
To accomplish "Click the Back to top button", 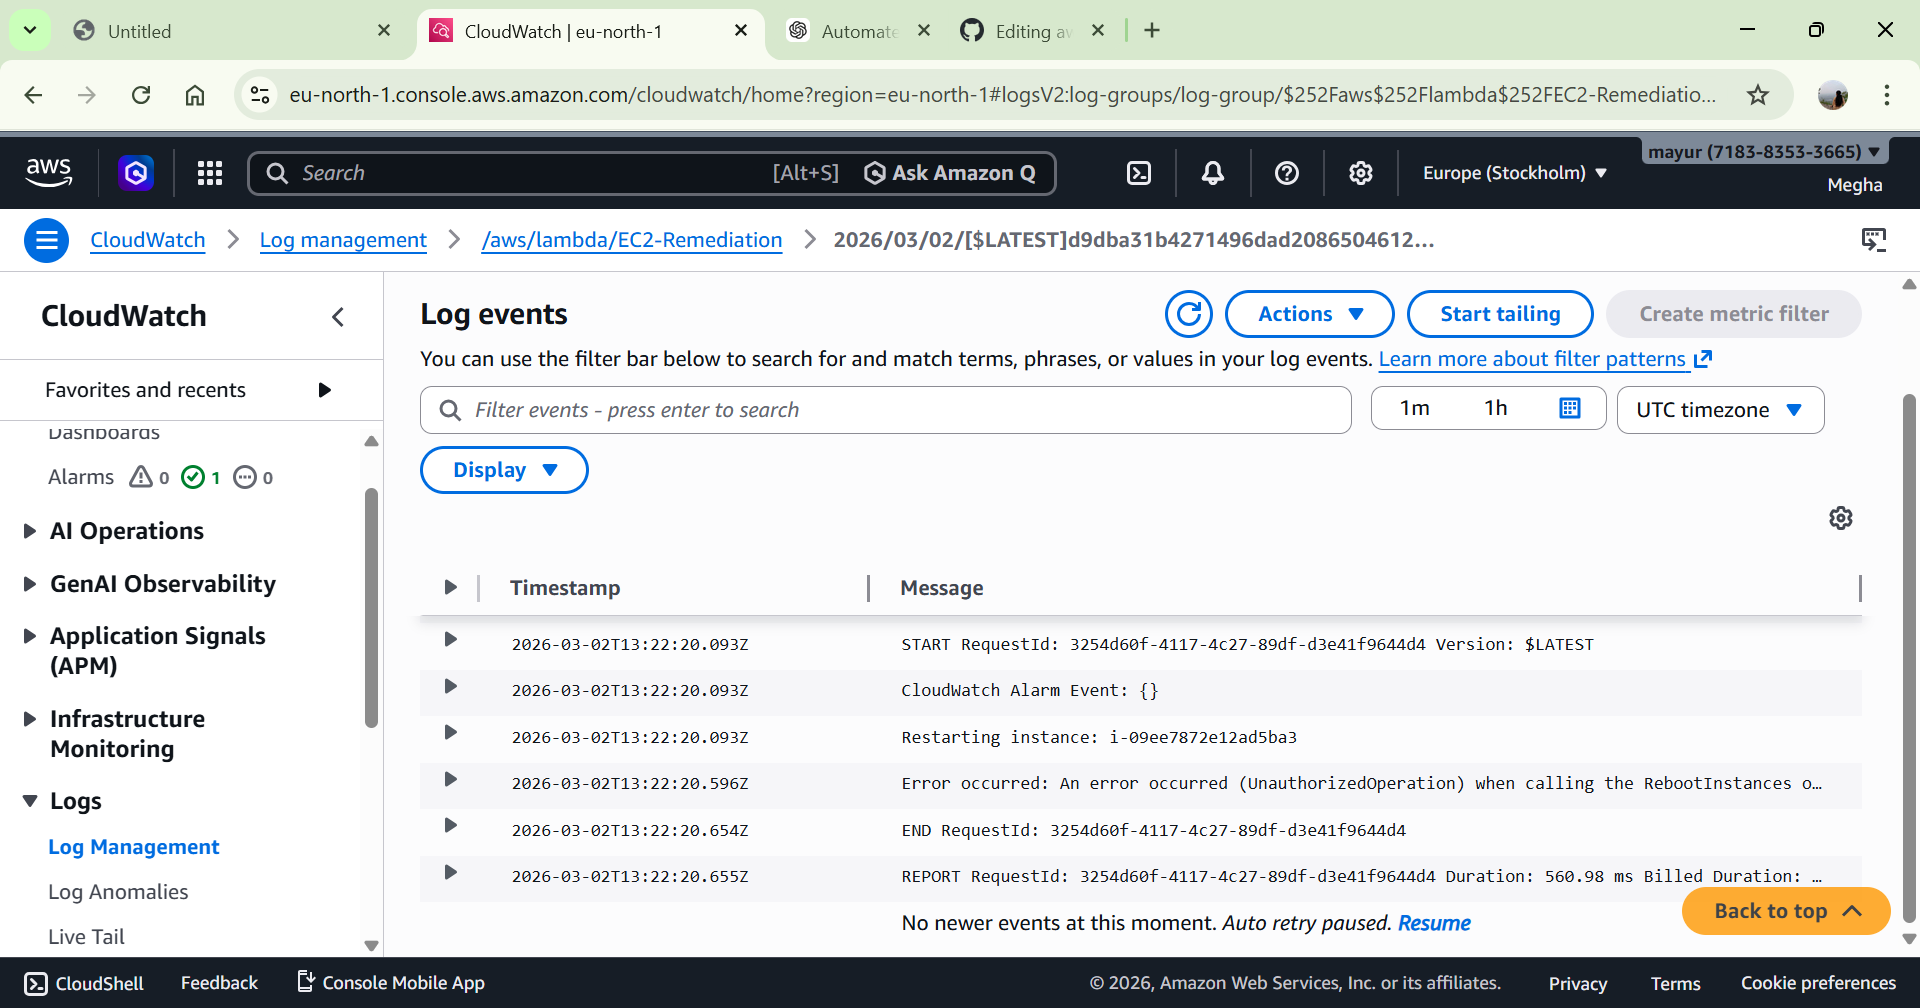I will (1786, 911).
